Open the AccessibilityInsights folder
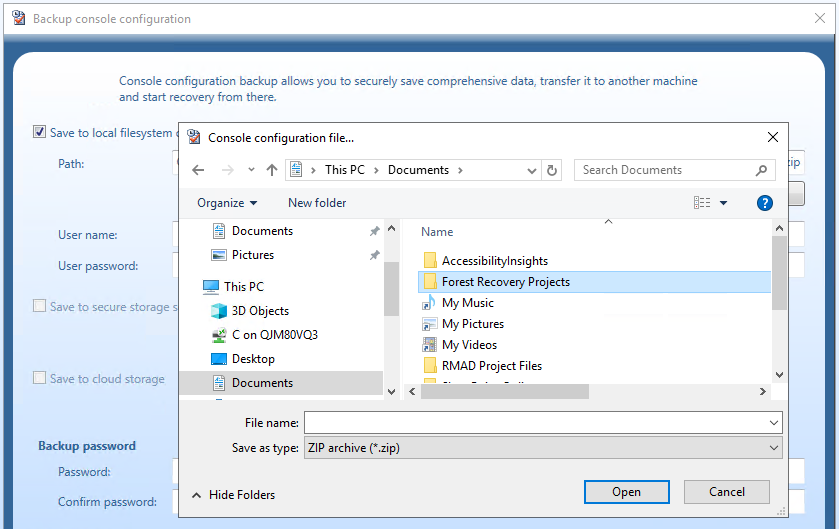The width and height of the screenshot is (839, 529). pos(494,261)
